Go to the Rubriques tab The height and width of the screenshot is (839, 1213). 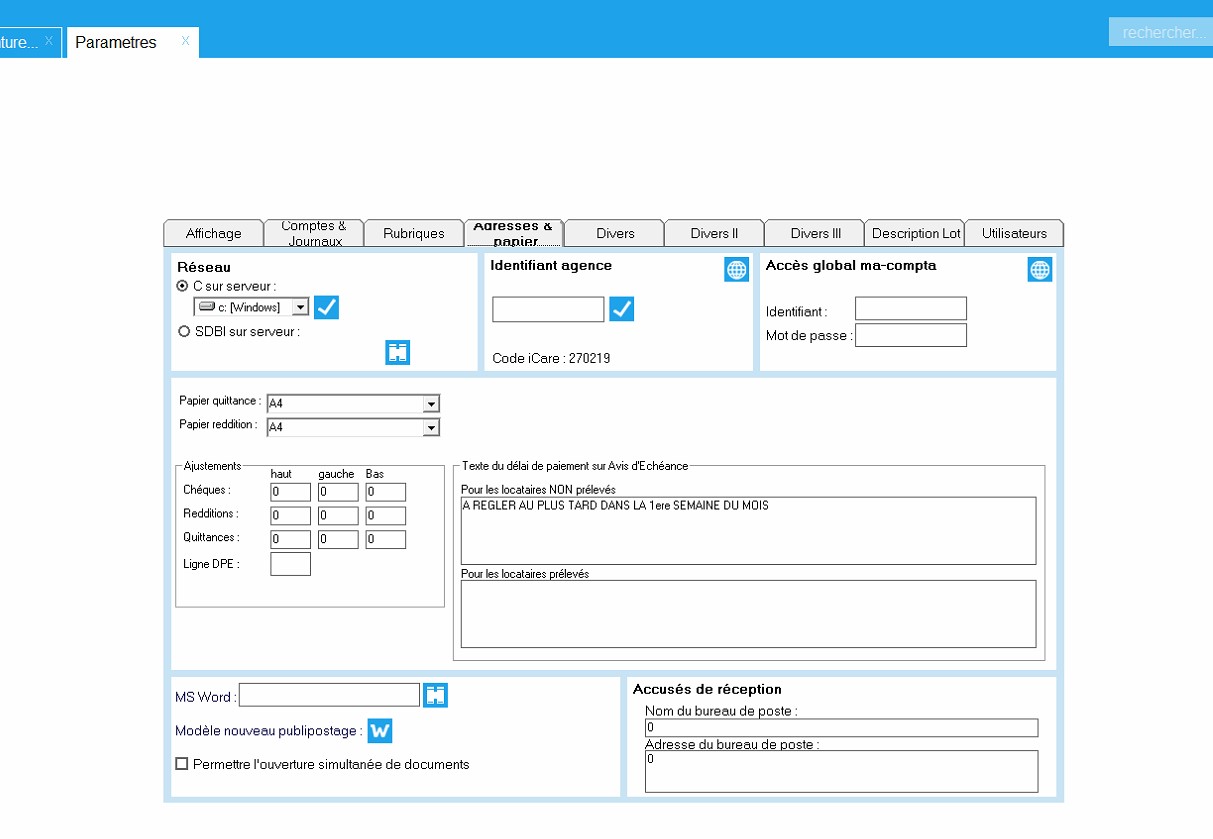click(x=414, y=233)
